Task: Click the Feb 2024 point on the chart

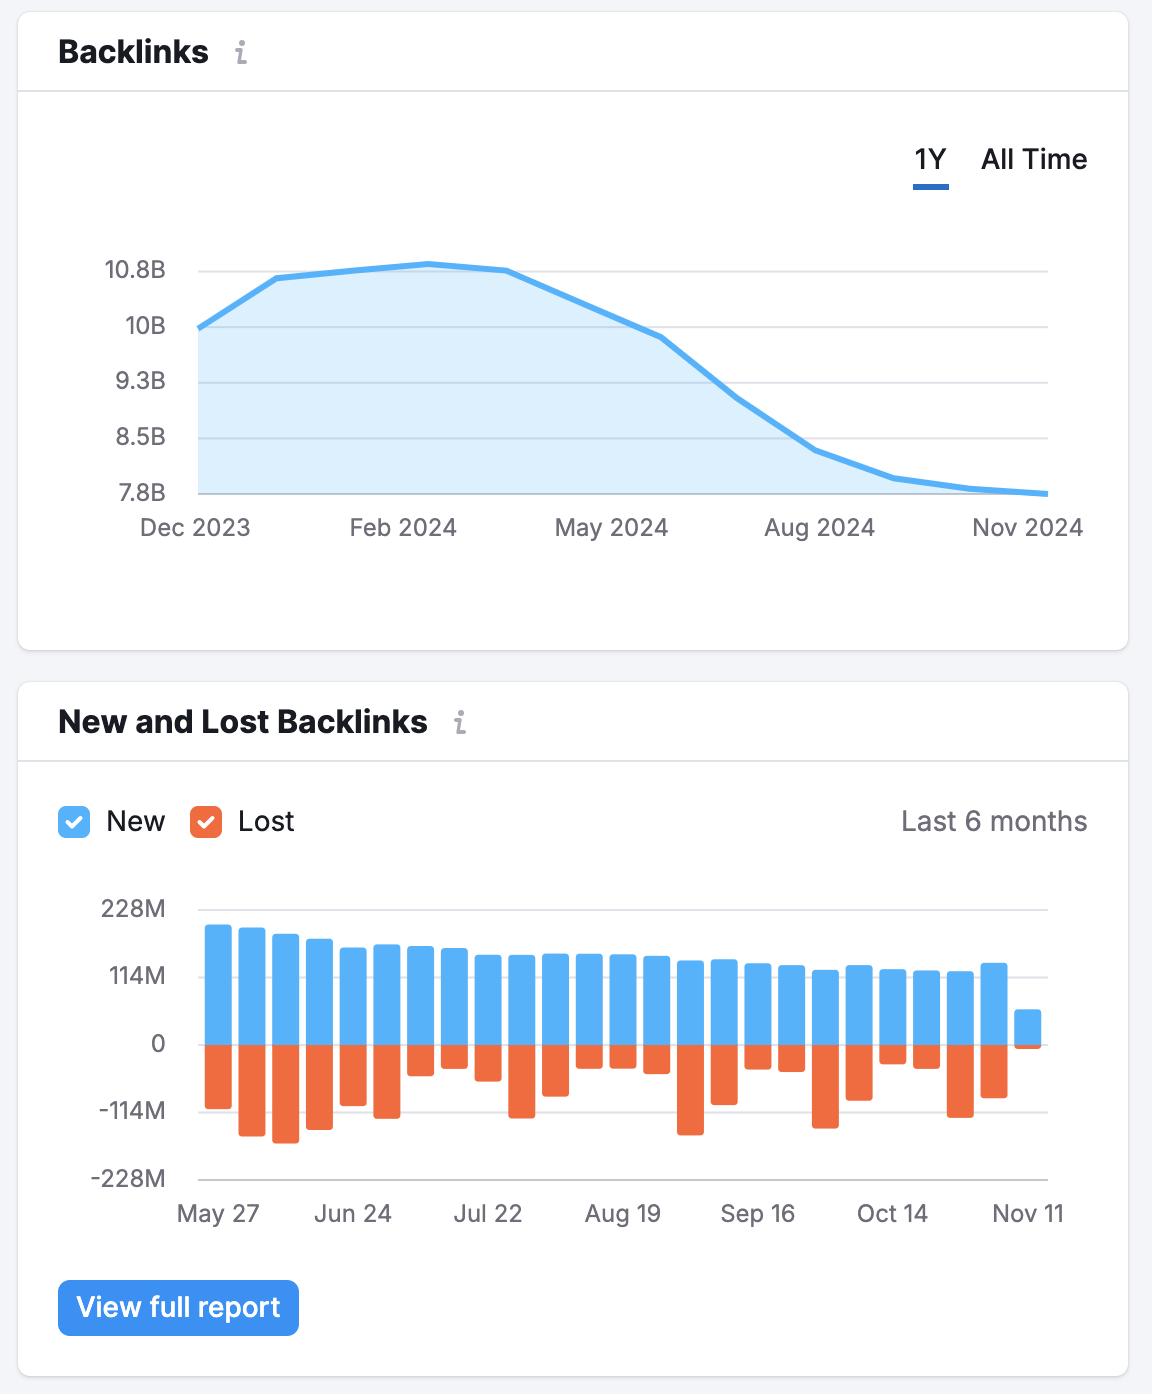Action: (x=404, y=268)
